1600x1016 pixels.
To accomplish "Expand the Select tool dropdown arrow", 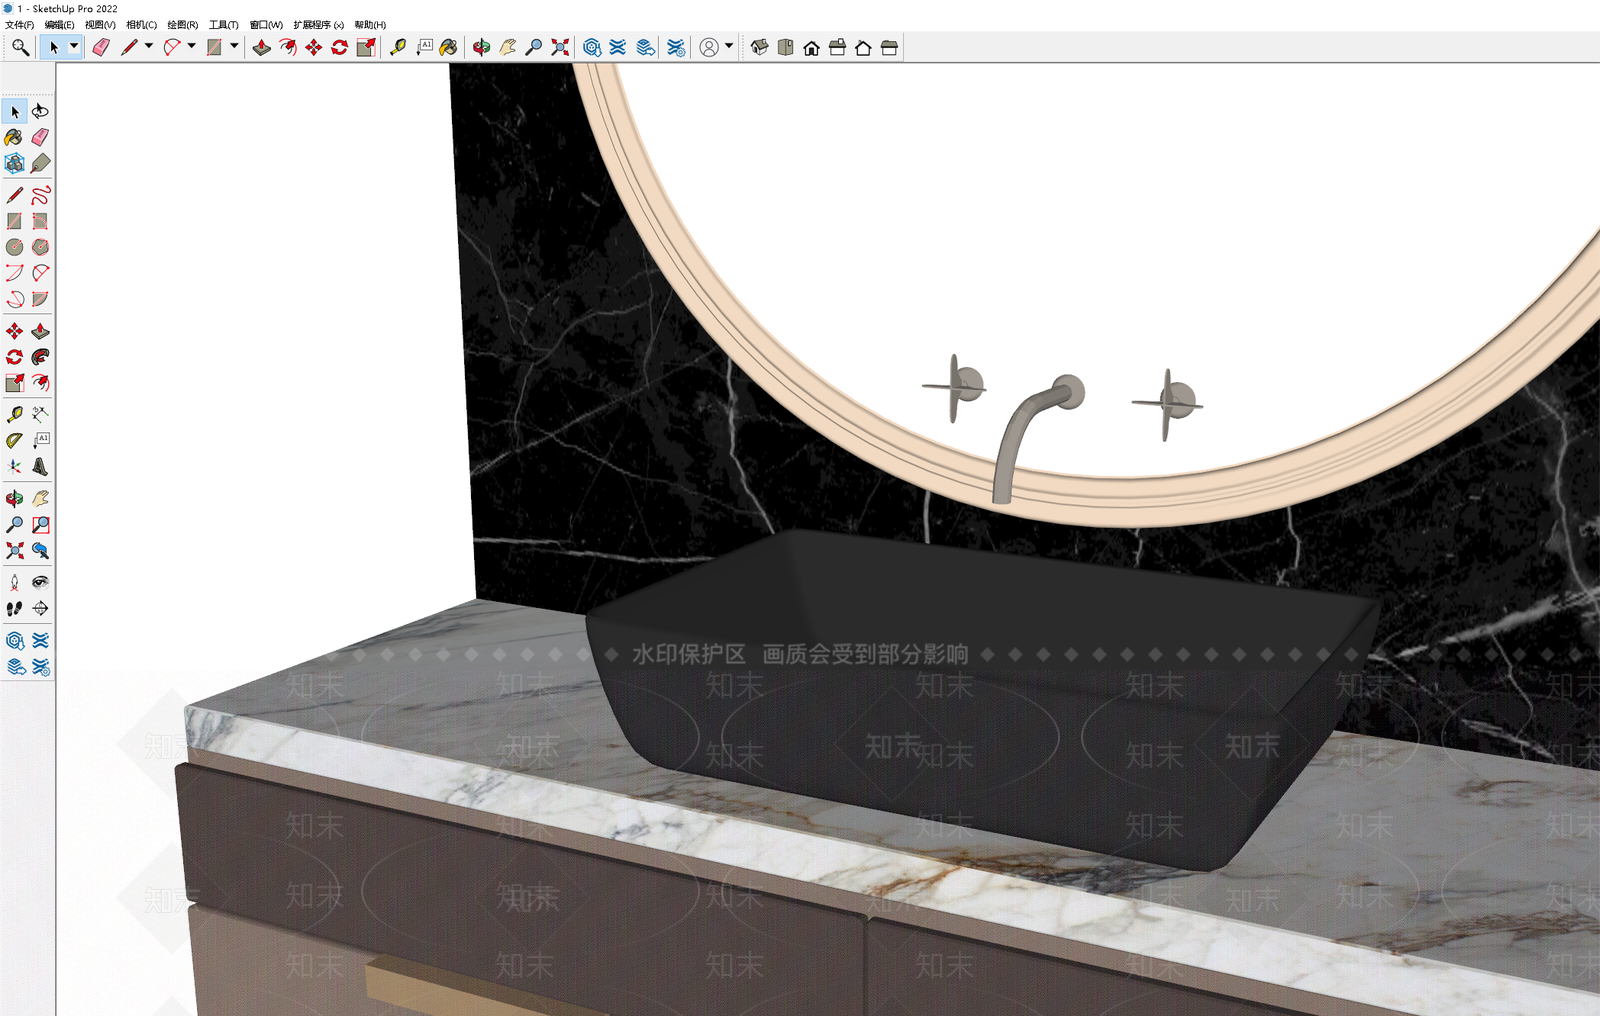I will click(x=73, y=46).
